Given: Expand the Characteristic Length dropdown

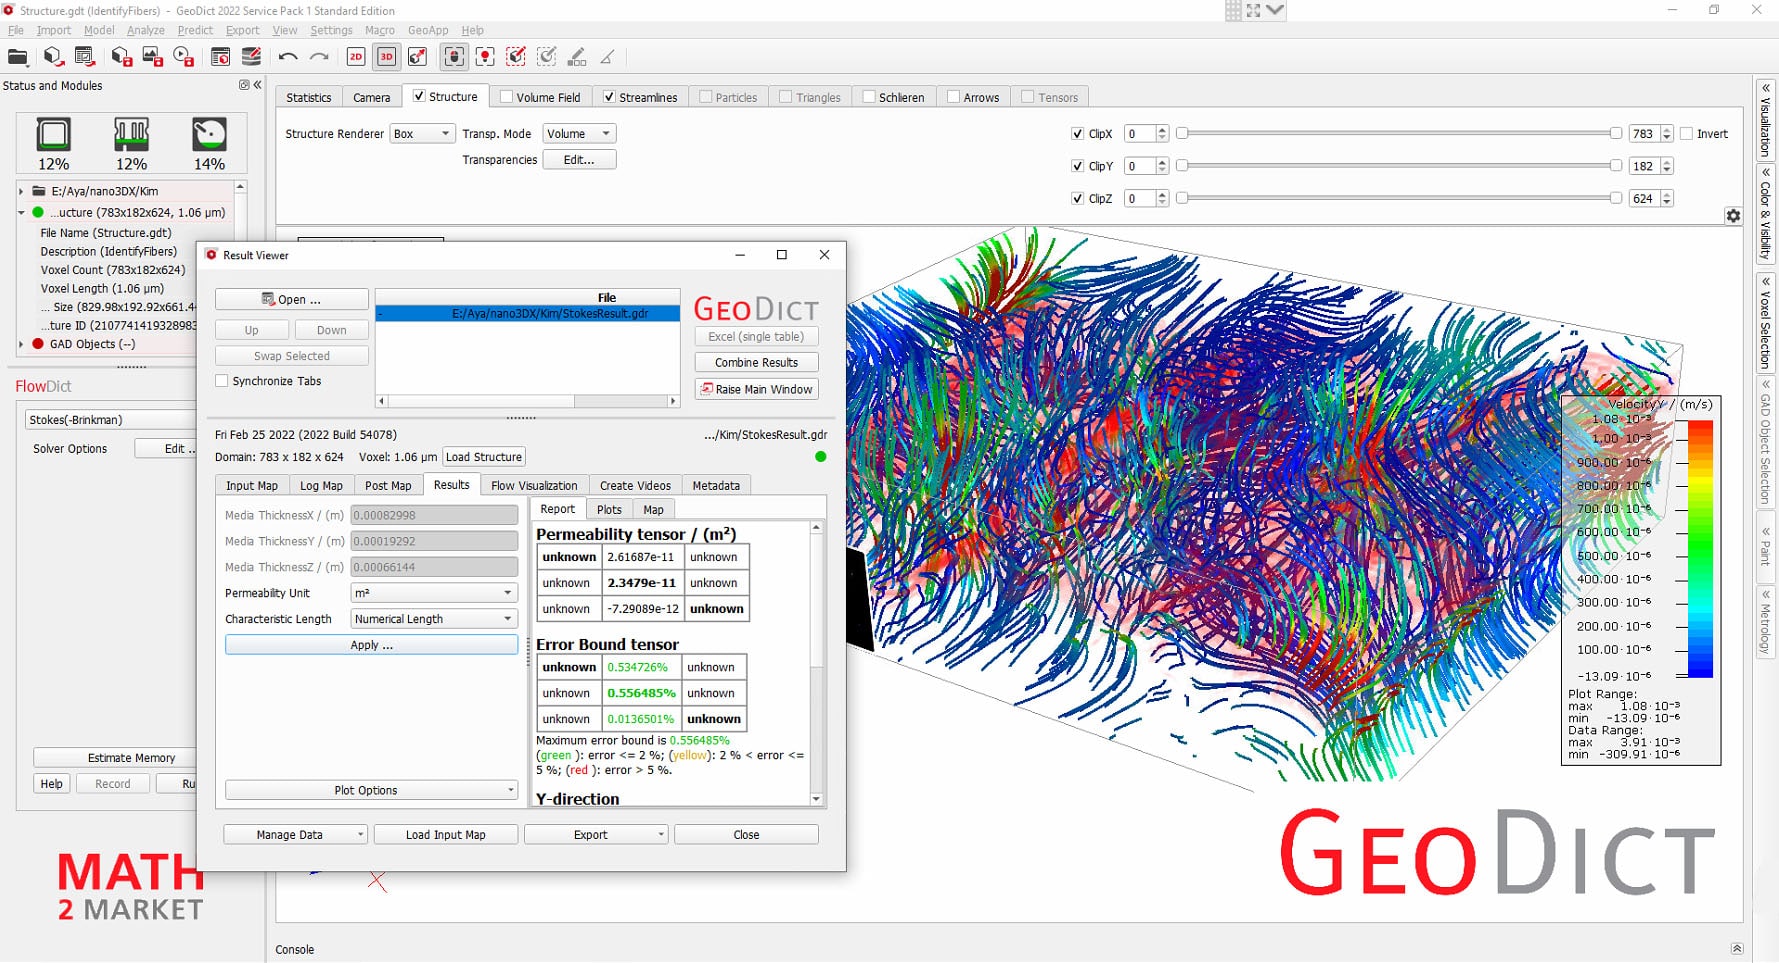Looking at the screenshot, I should [433, 618].
